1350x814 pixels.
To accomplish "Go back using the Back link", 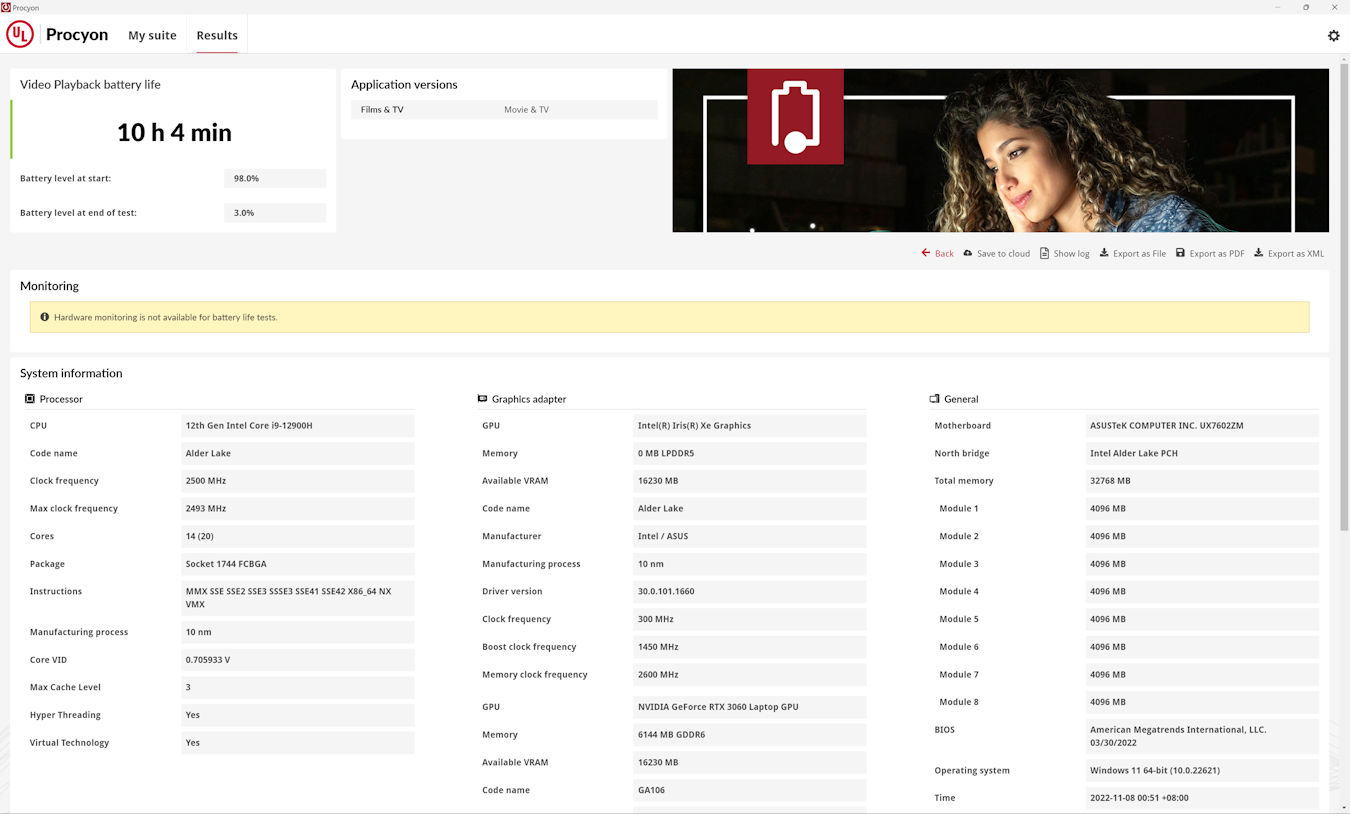I will [944, 254].
